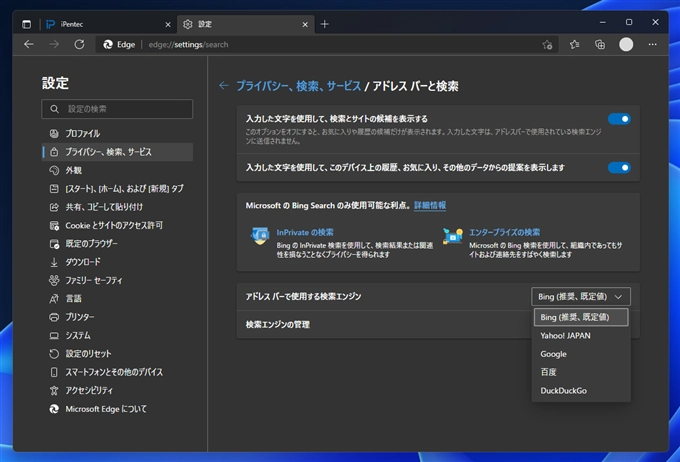
Task: Open プリンター settings in sidebar
Action: tap(117, 317)
